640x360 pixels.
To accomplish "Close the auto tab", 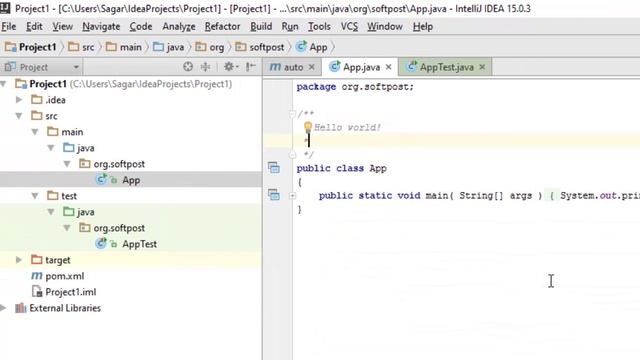I will coord(311,67).
